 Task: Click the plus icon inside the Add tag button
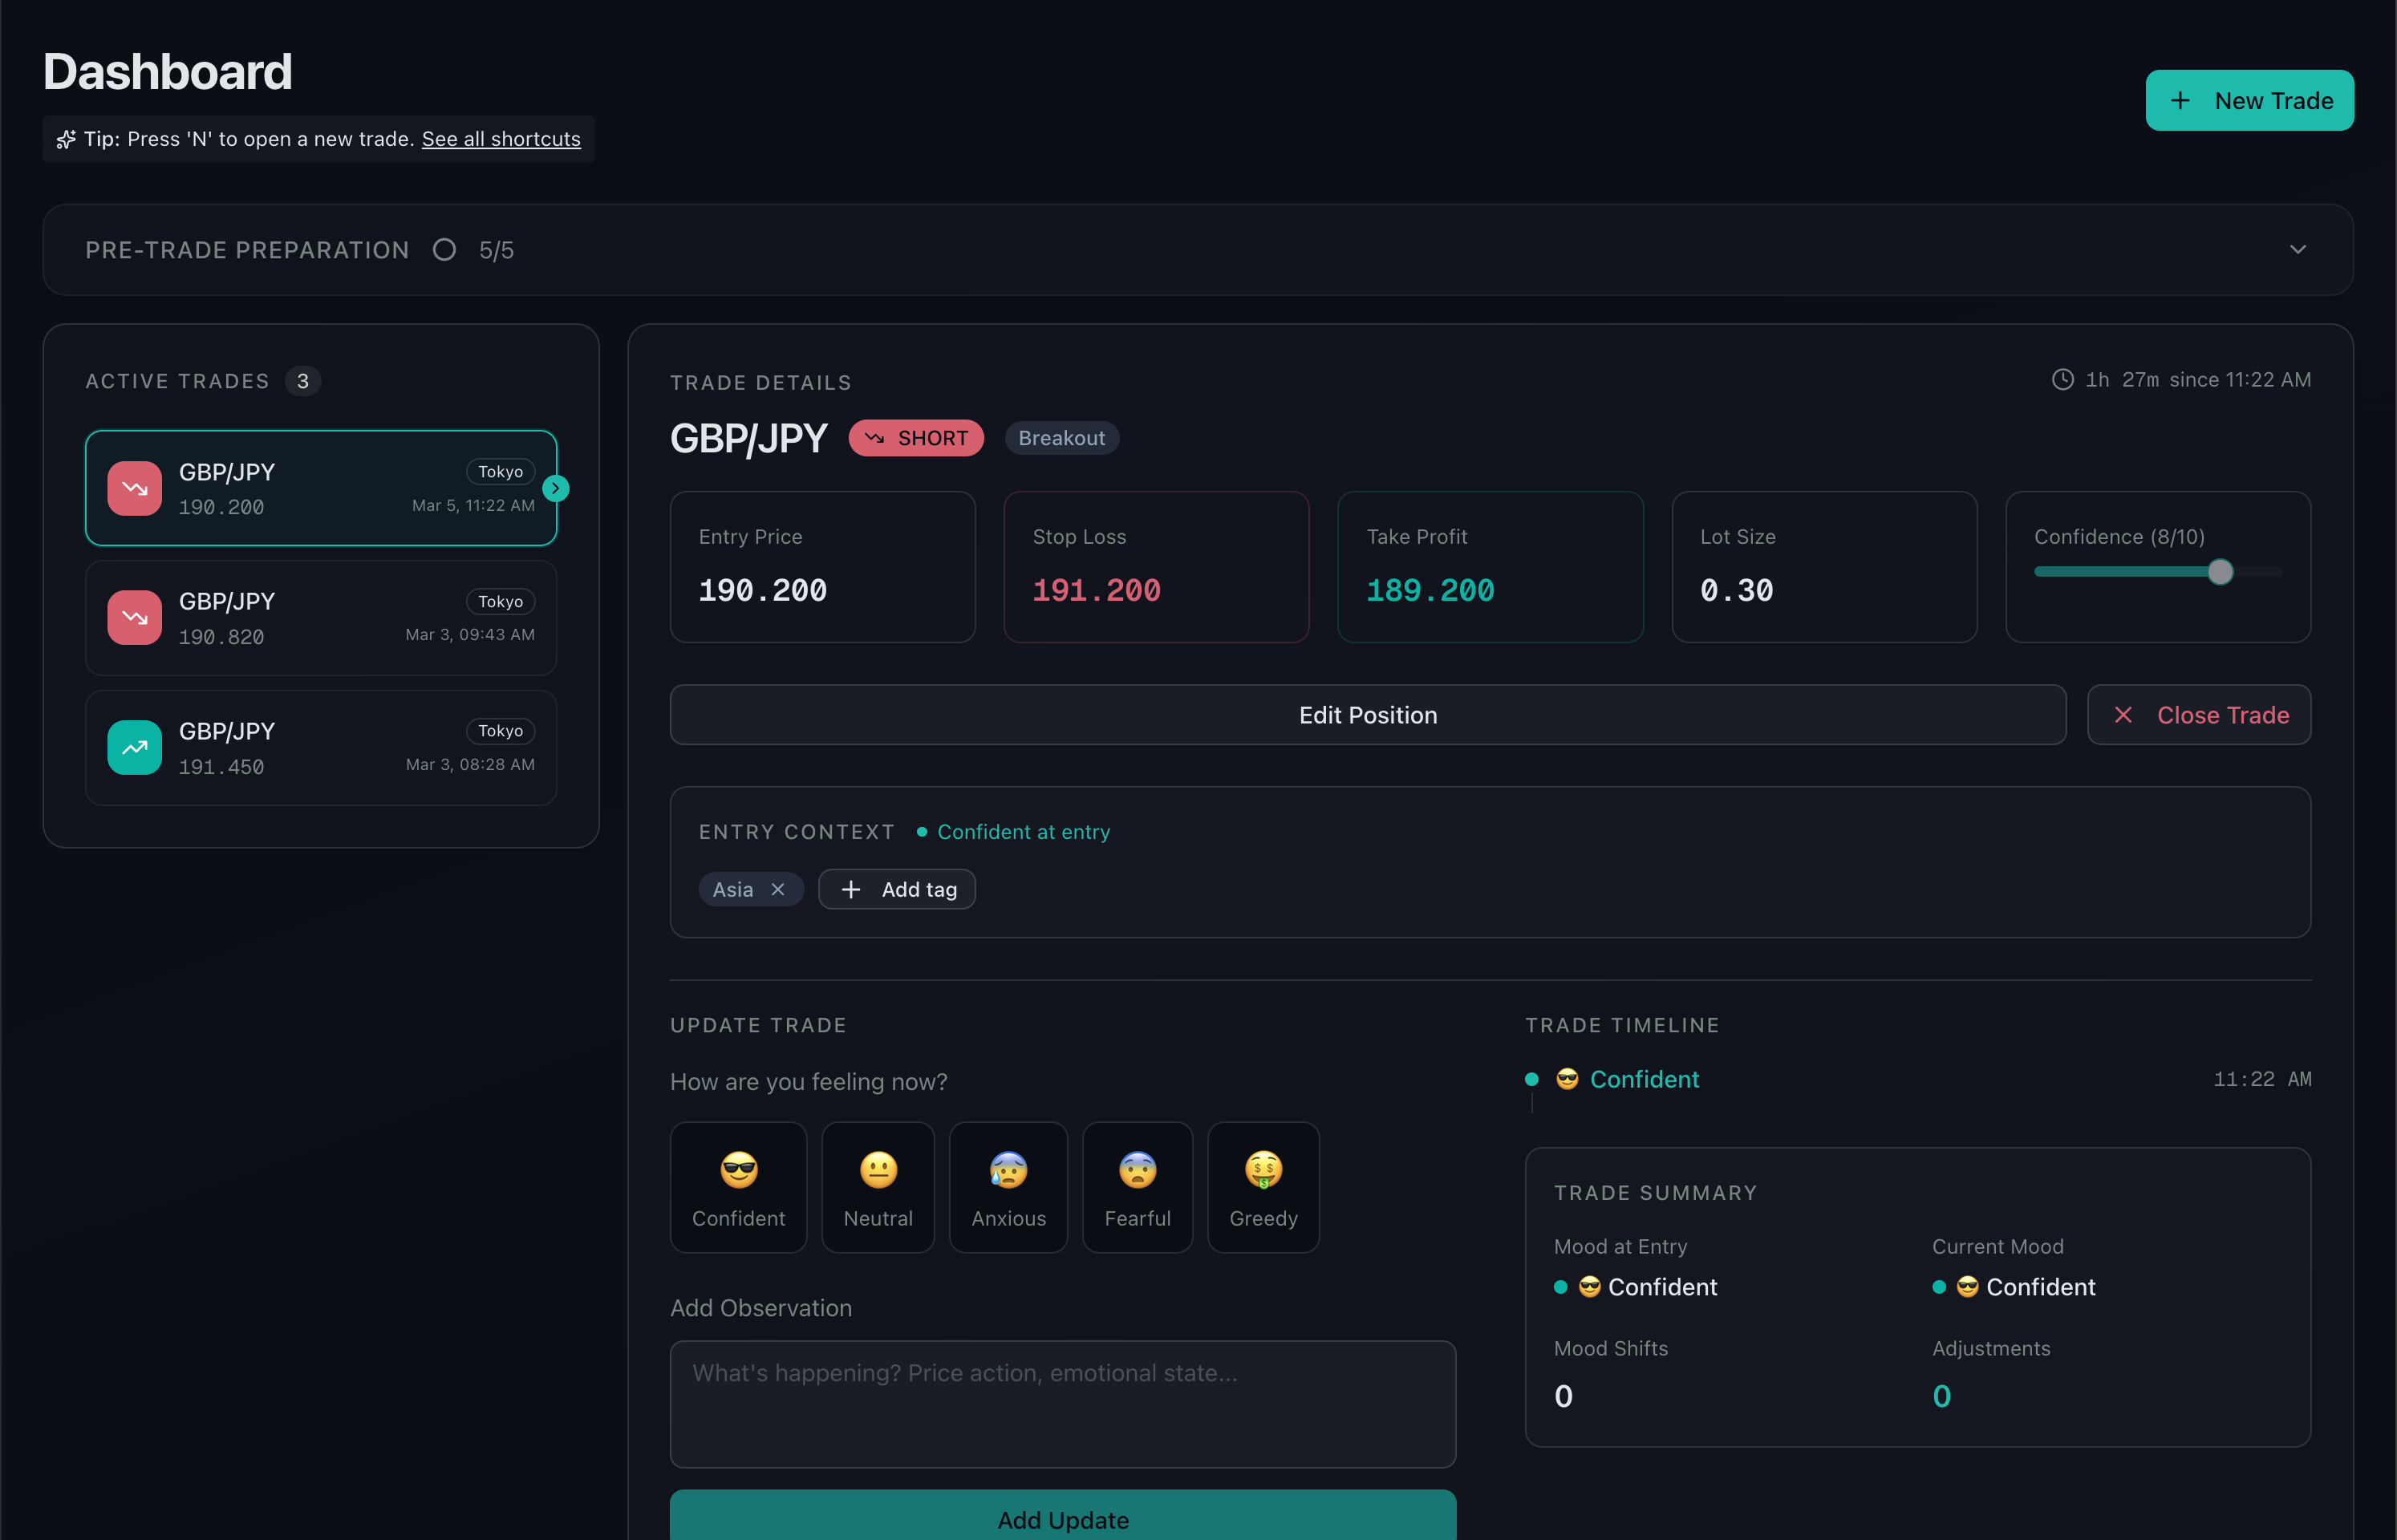851,889
